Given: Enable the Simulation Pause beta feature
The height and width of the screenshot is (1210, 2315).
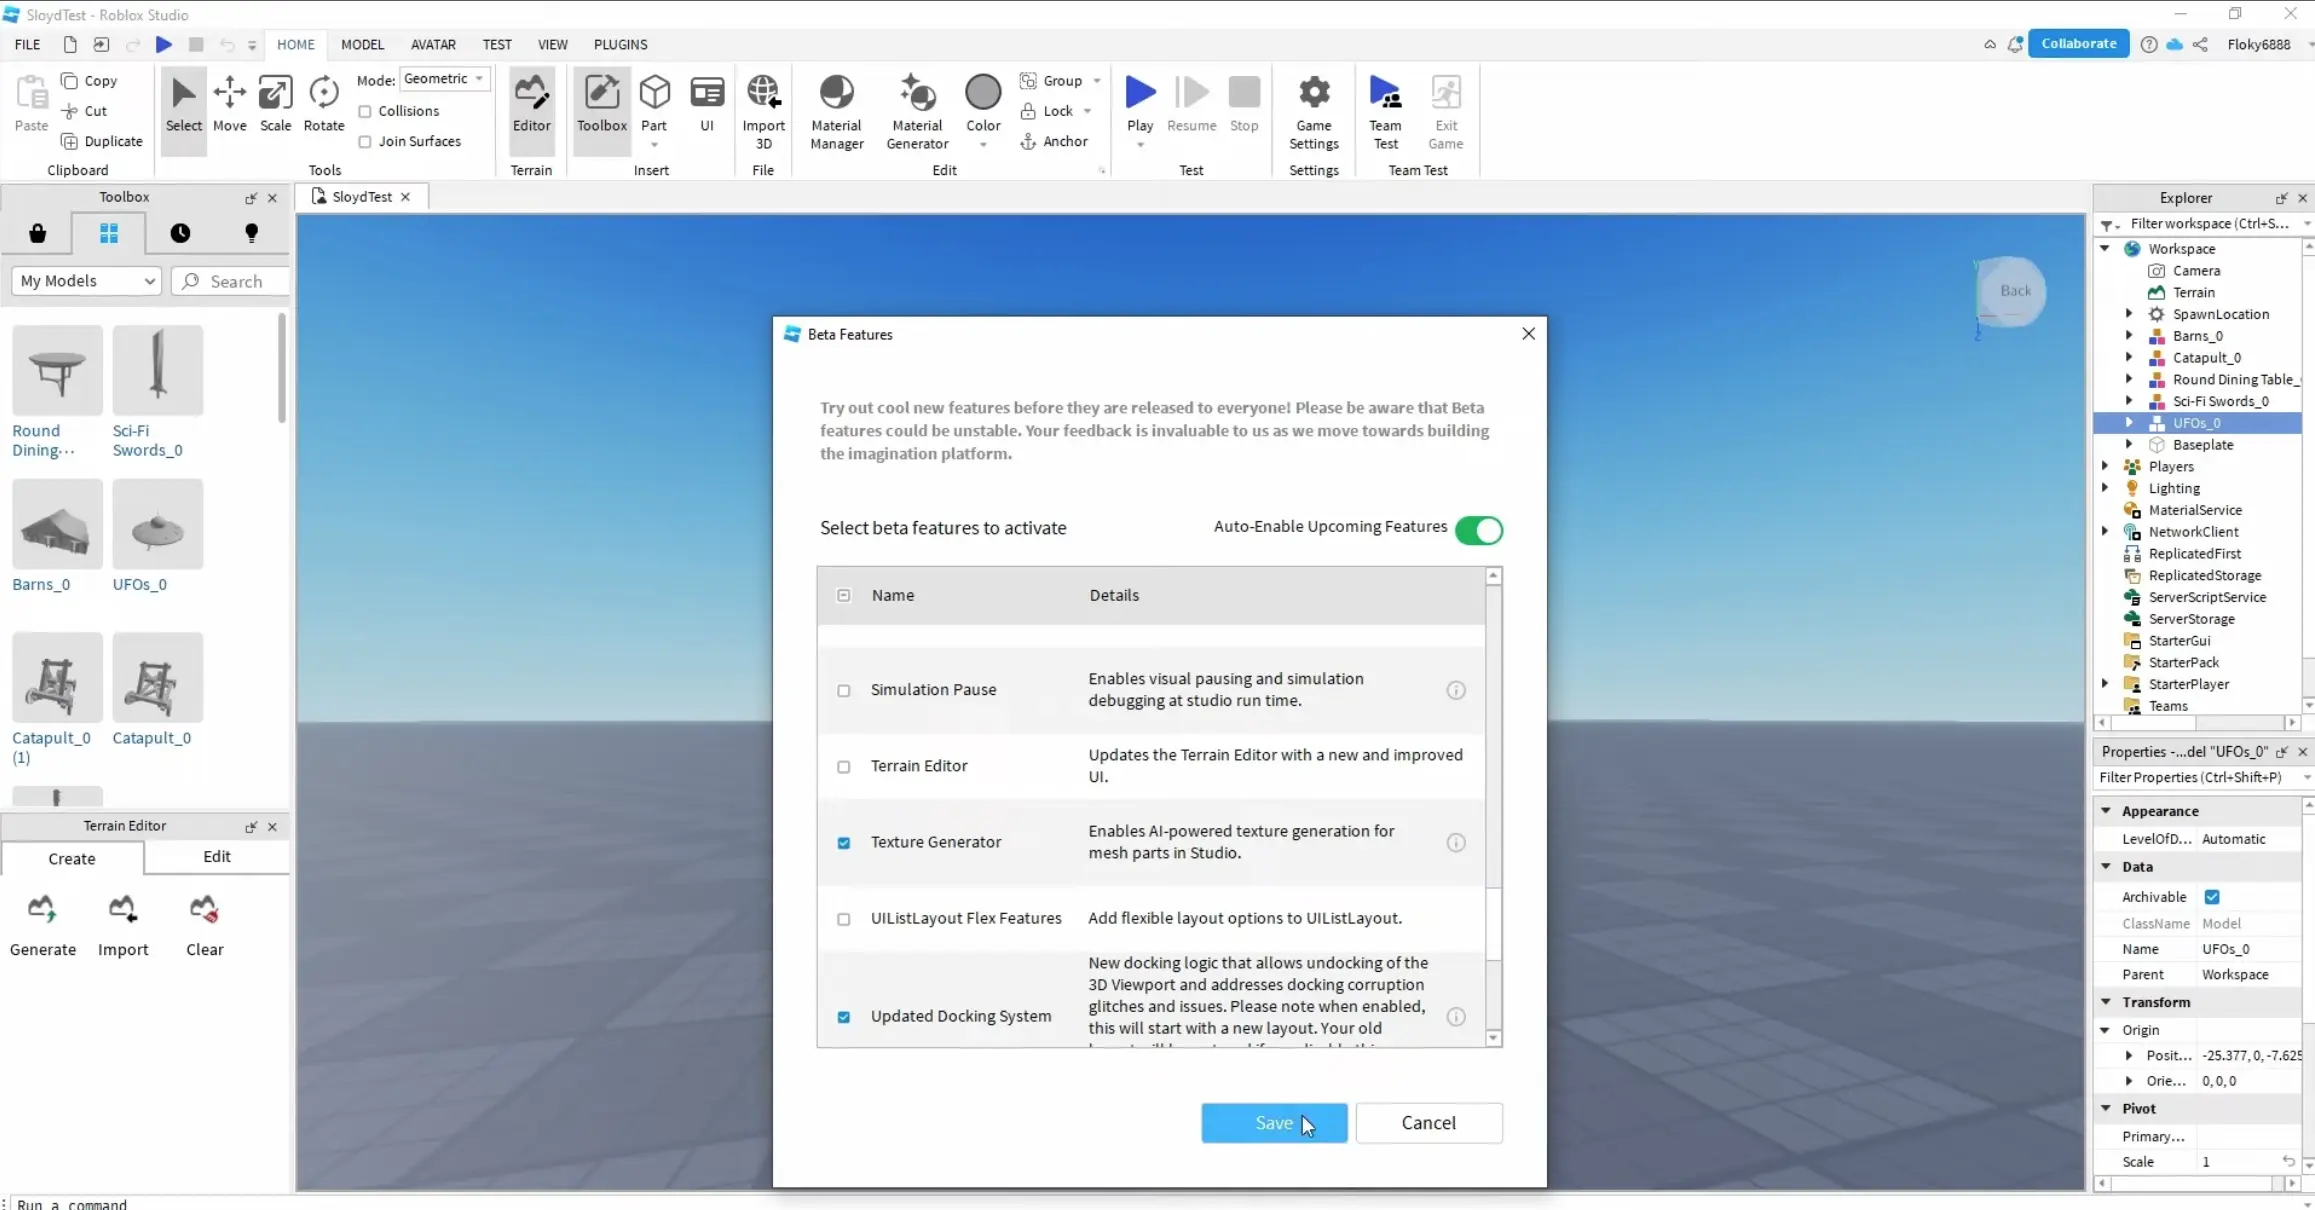Looking at the screenshot, I should tap(843, 691).
